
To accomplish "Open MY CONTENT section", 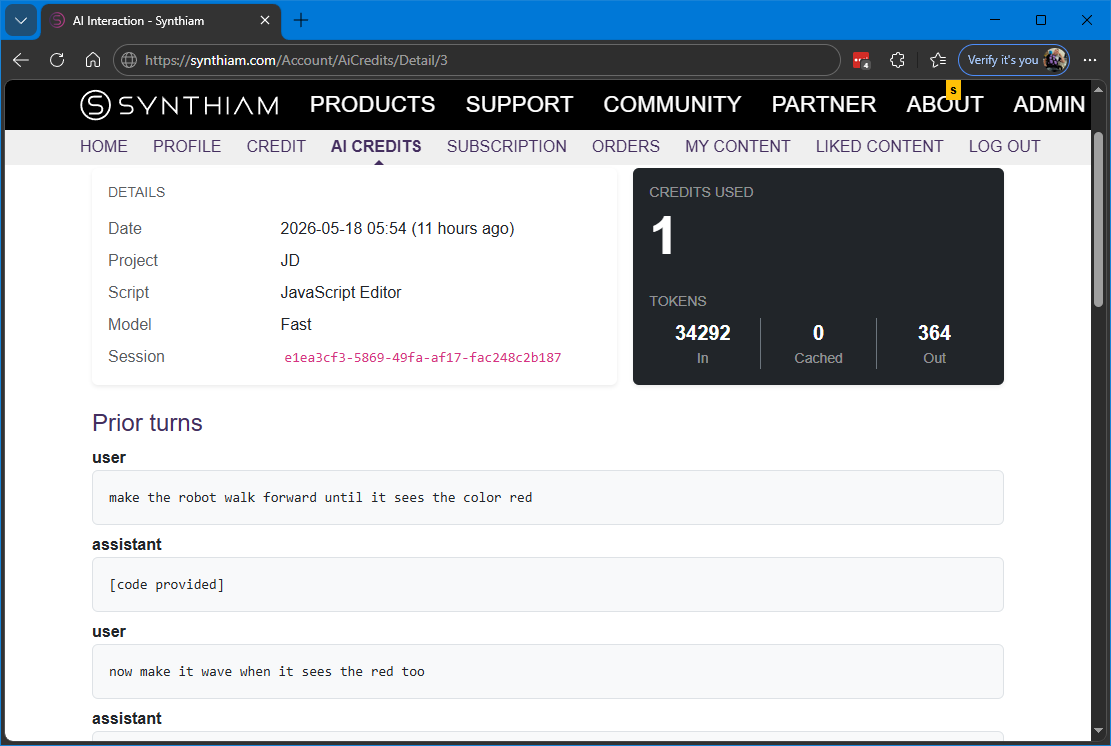I will coord(737,146).
